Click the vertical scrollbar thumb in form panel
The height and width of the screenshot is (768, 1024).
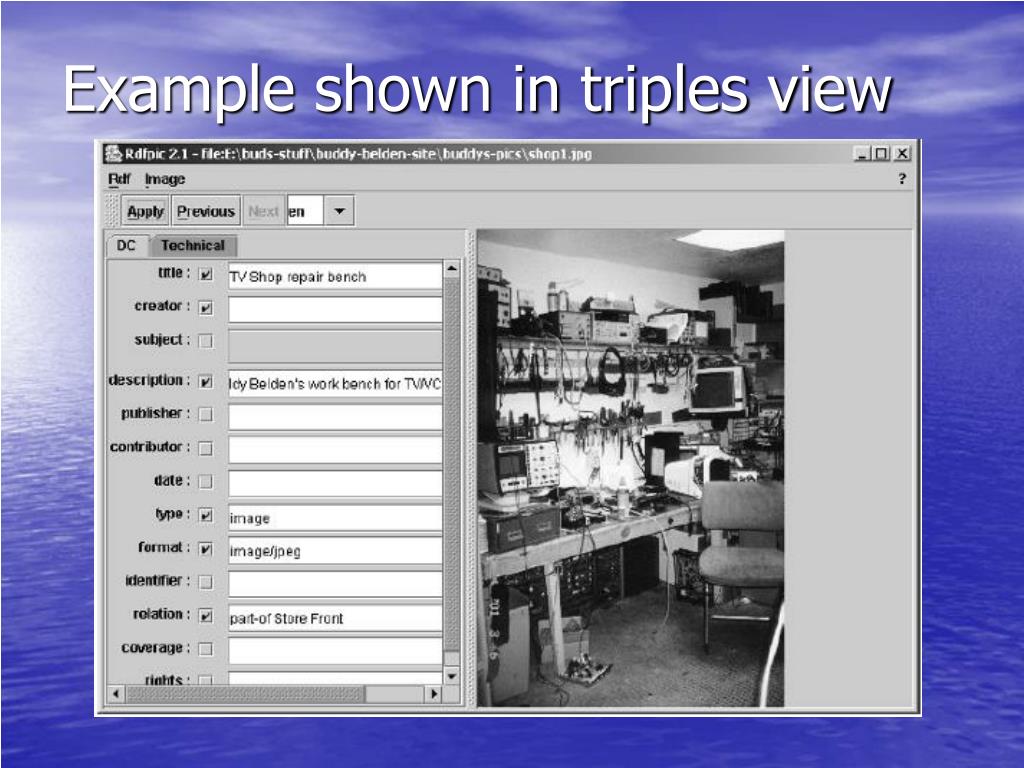tap(451, 464)
